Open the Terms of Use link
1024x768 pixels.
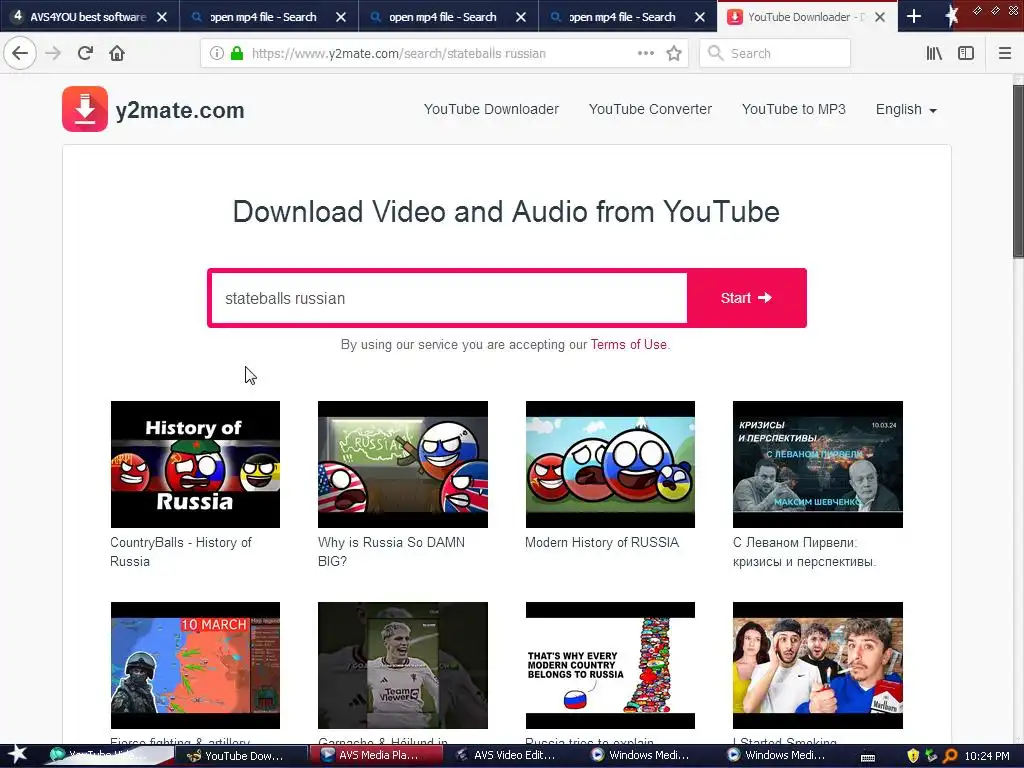pos(628,344)
